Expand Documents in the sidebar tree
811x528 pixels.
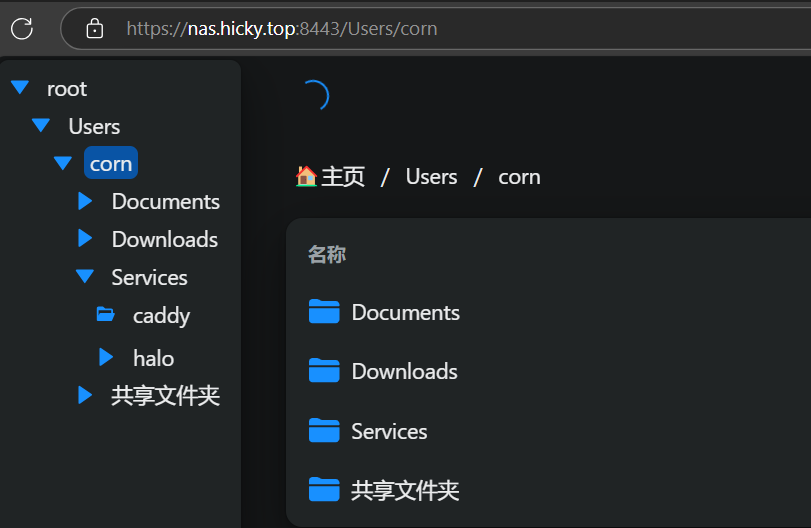pos(85,201)
